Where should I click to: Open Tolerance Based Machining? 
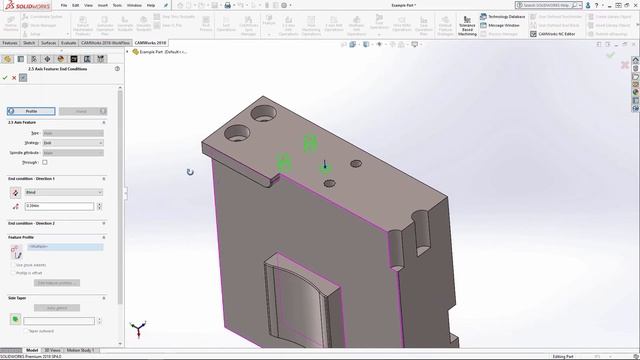click(467, 26)
